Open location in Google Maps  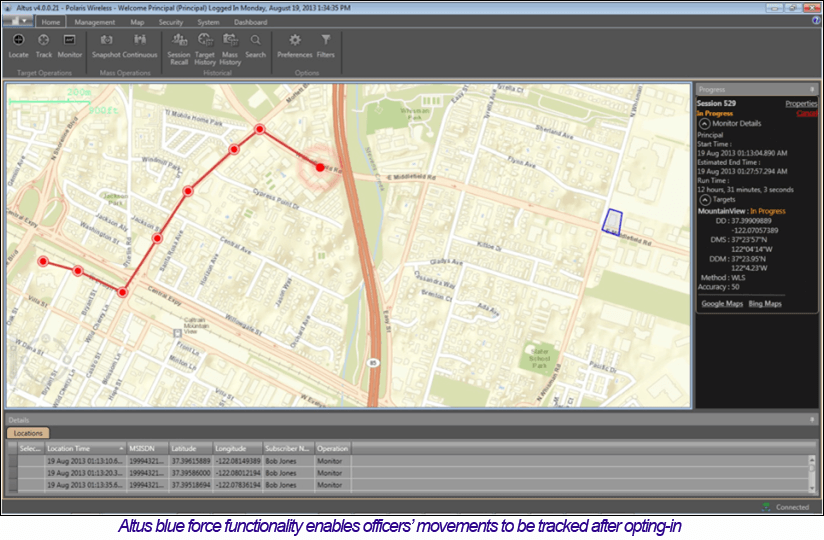722,304
